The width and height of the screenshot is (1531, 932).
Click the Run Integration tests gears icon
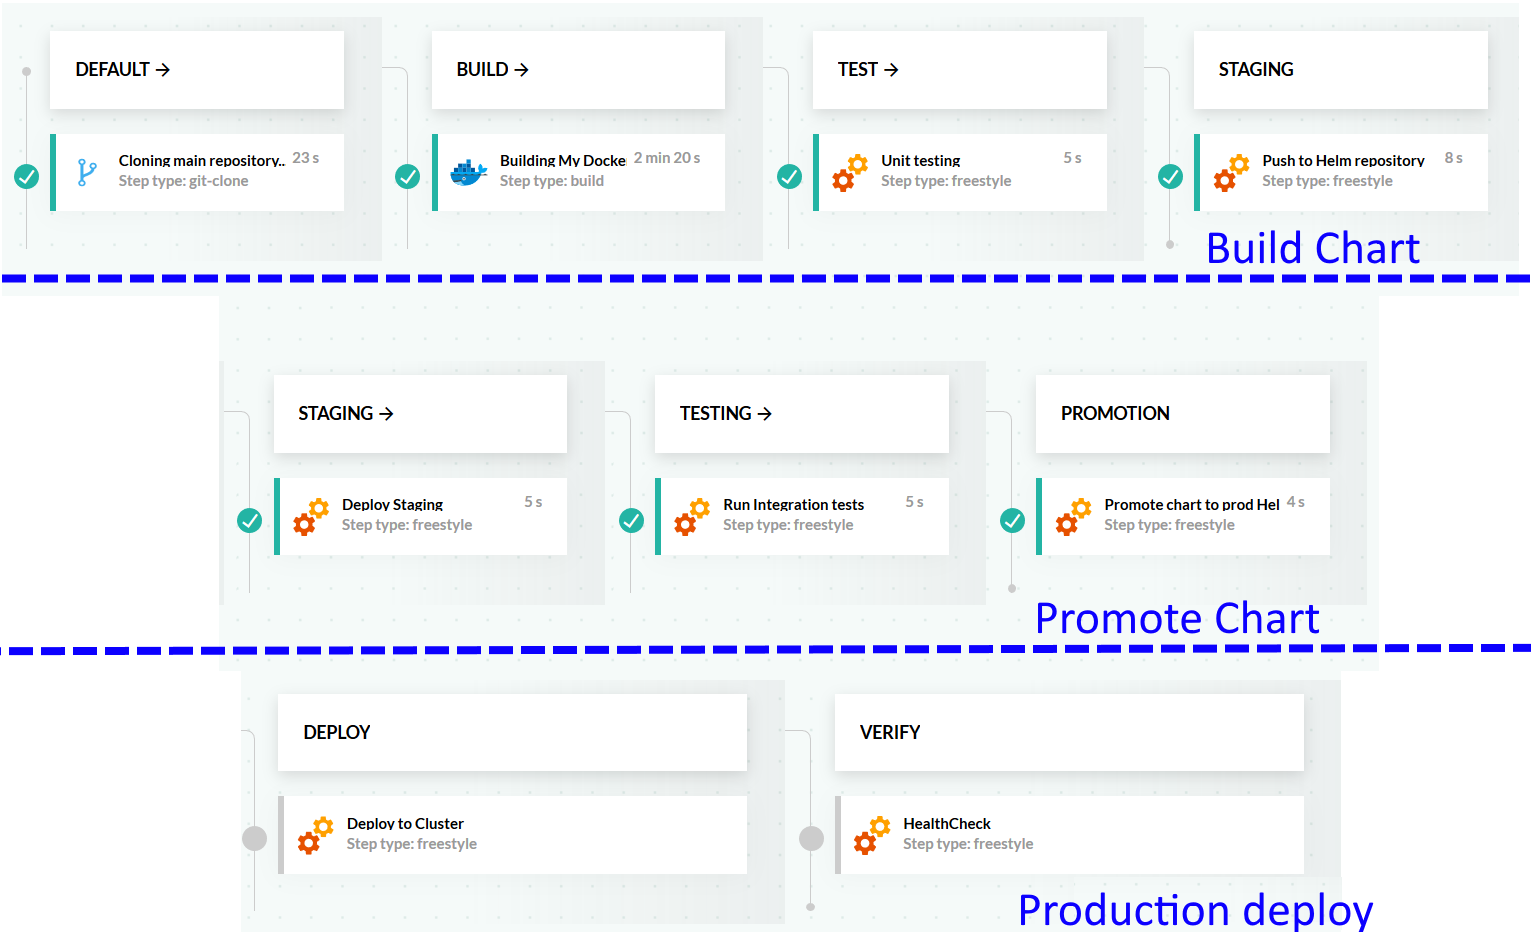[692, 516]
